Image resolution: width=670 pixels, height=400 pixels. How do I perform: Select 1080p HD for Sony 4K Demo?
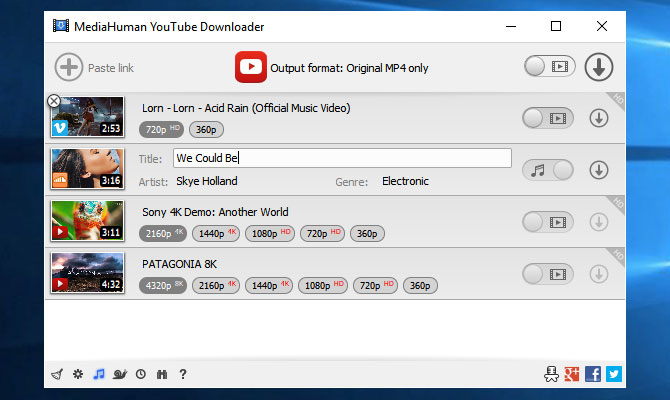tap(270, 234)
